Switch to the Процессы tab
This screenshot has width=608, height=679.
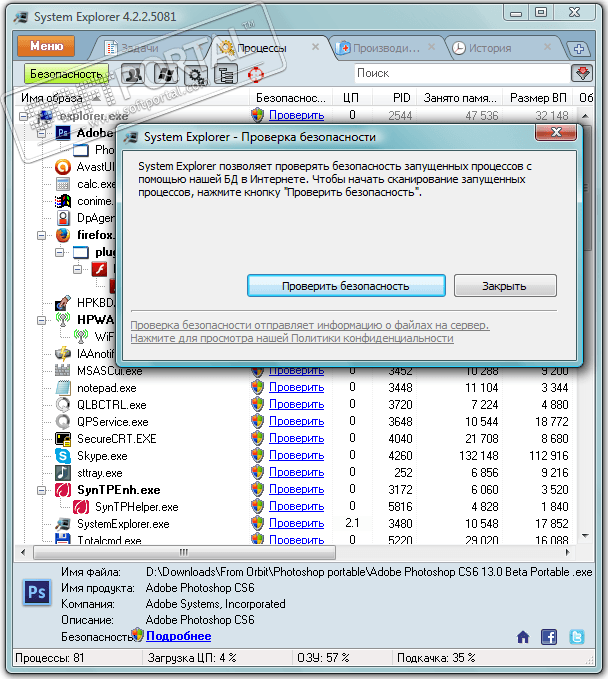262,48
